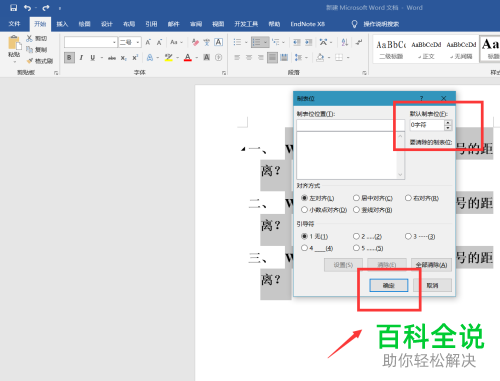The height and width of the screenshot is (381, 500).
Task: Select the center alignment (C) radio button
Action: (x=356, y=198)
